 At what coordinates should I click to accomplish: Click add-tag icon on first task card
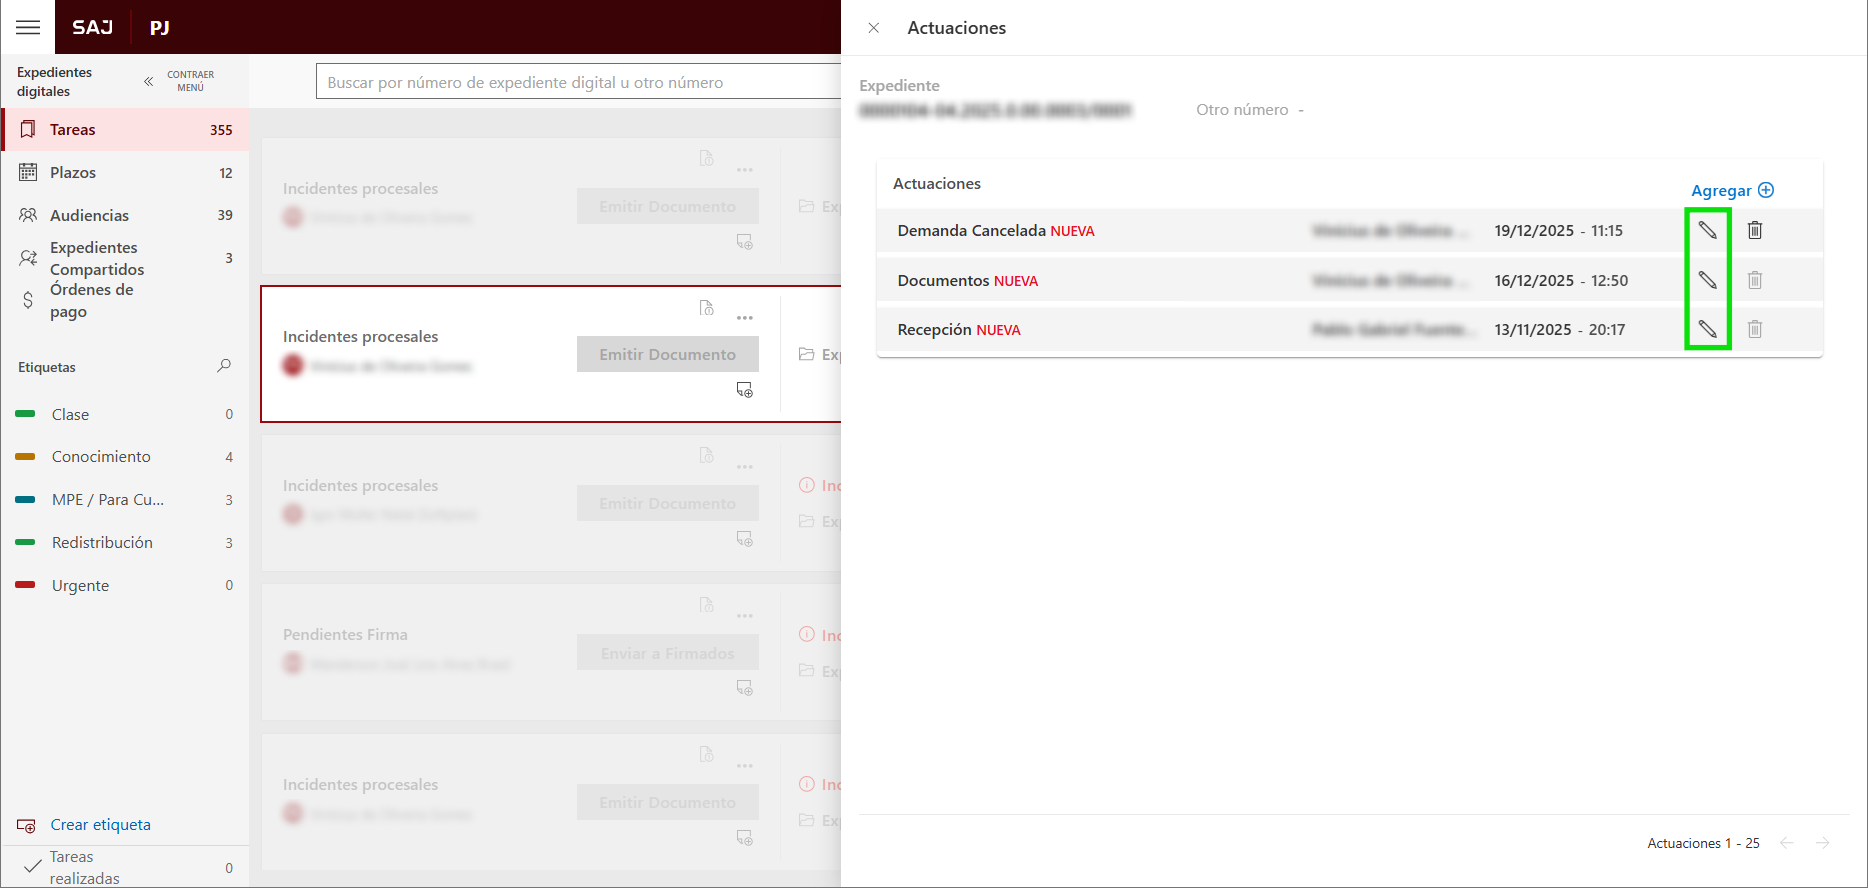pyautogui.click(x=745, y=242)
